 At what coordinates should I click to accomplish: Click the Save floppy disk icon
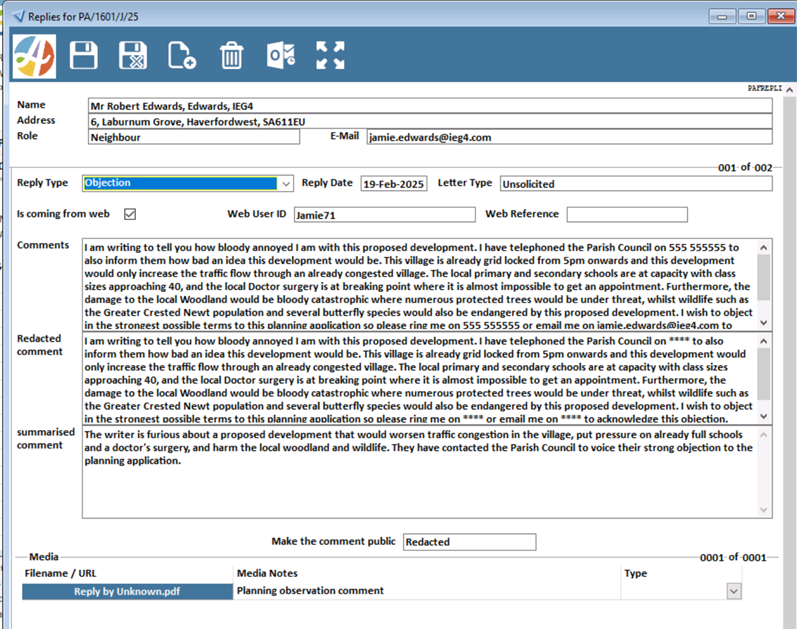[84, 55]
